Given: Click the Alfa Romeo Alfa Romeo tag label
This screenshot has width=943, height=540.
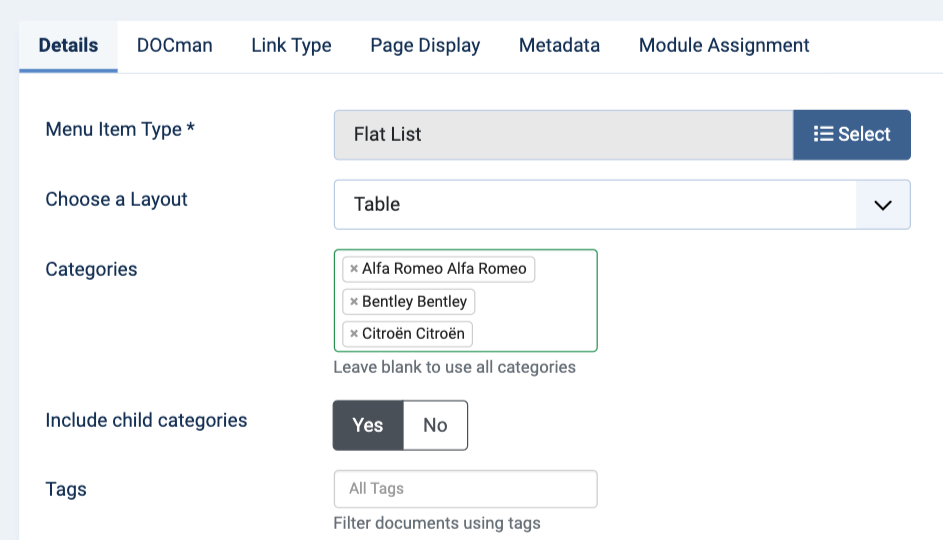Looking at the screenshot, I should [444, 269].
